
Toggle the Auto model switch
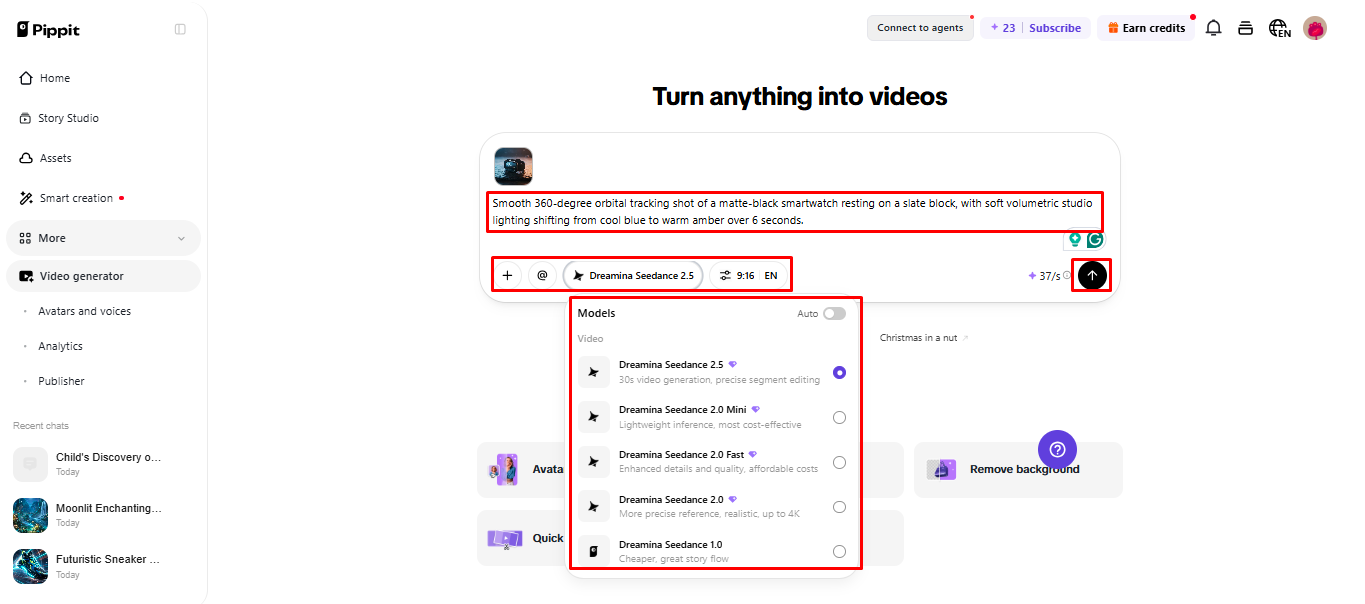(834, 313)
